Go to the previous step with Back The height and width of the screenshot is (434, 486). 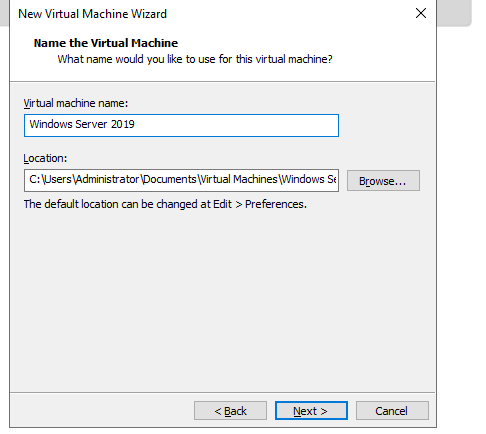tap(230, 411)
